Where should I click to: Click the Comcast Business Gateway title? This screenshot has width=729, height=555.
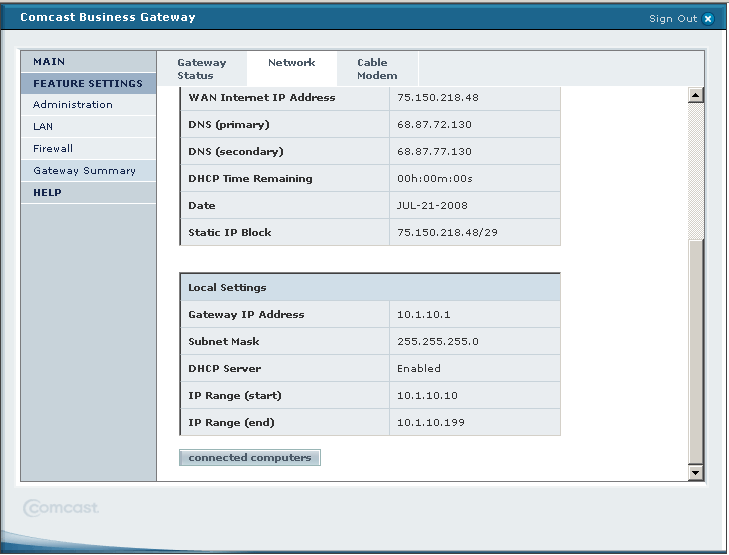point(108,17)
